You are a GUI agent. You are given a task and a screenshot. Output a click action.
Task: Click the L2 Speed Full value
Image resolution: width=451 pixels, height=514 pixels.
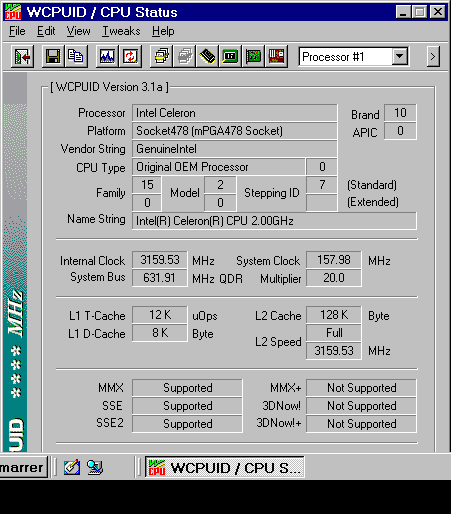click(334, 333)
